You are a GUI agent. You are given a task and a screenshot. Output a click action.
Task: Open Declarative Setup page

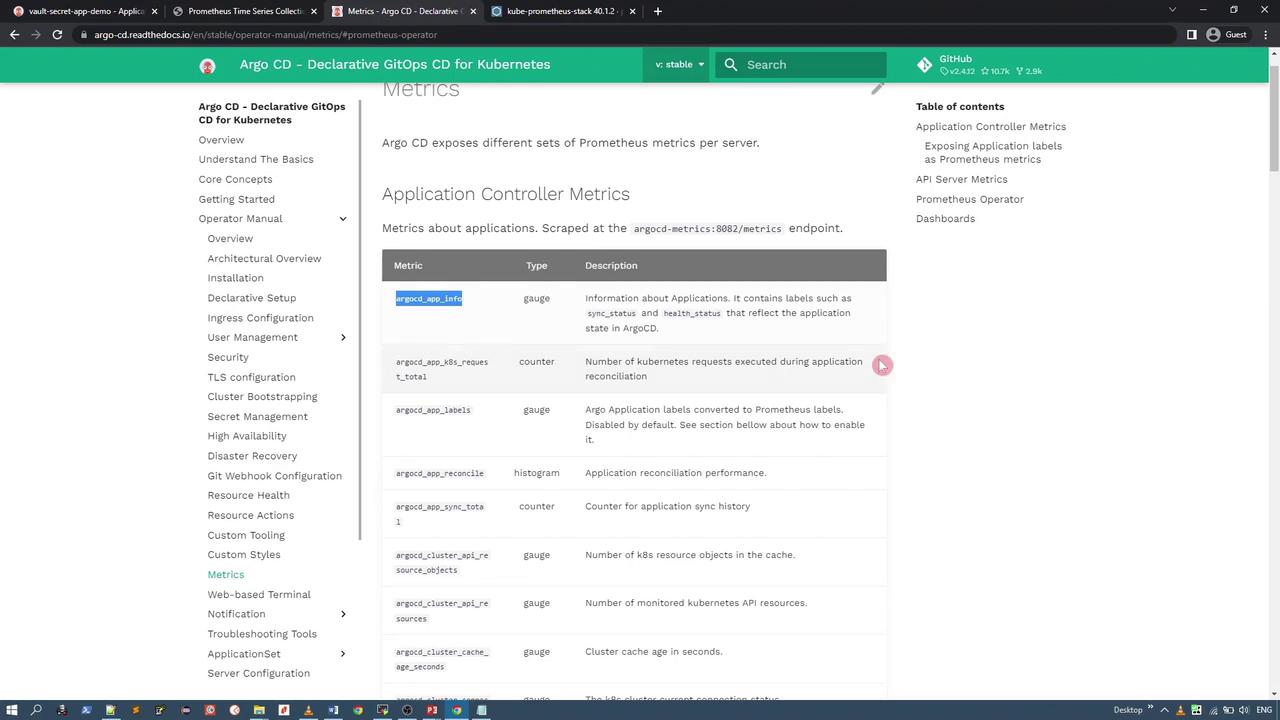pyautogui.click(x=252, y=298)
